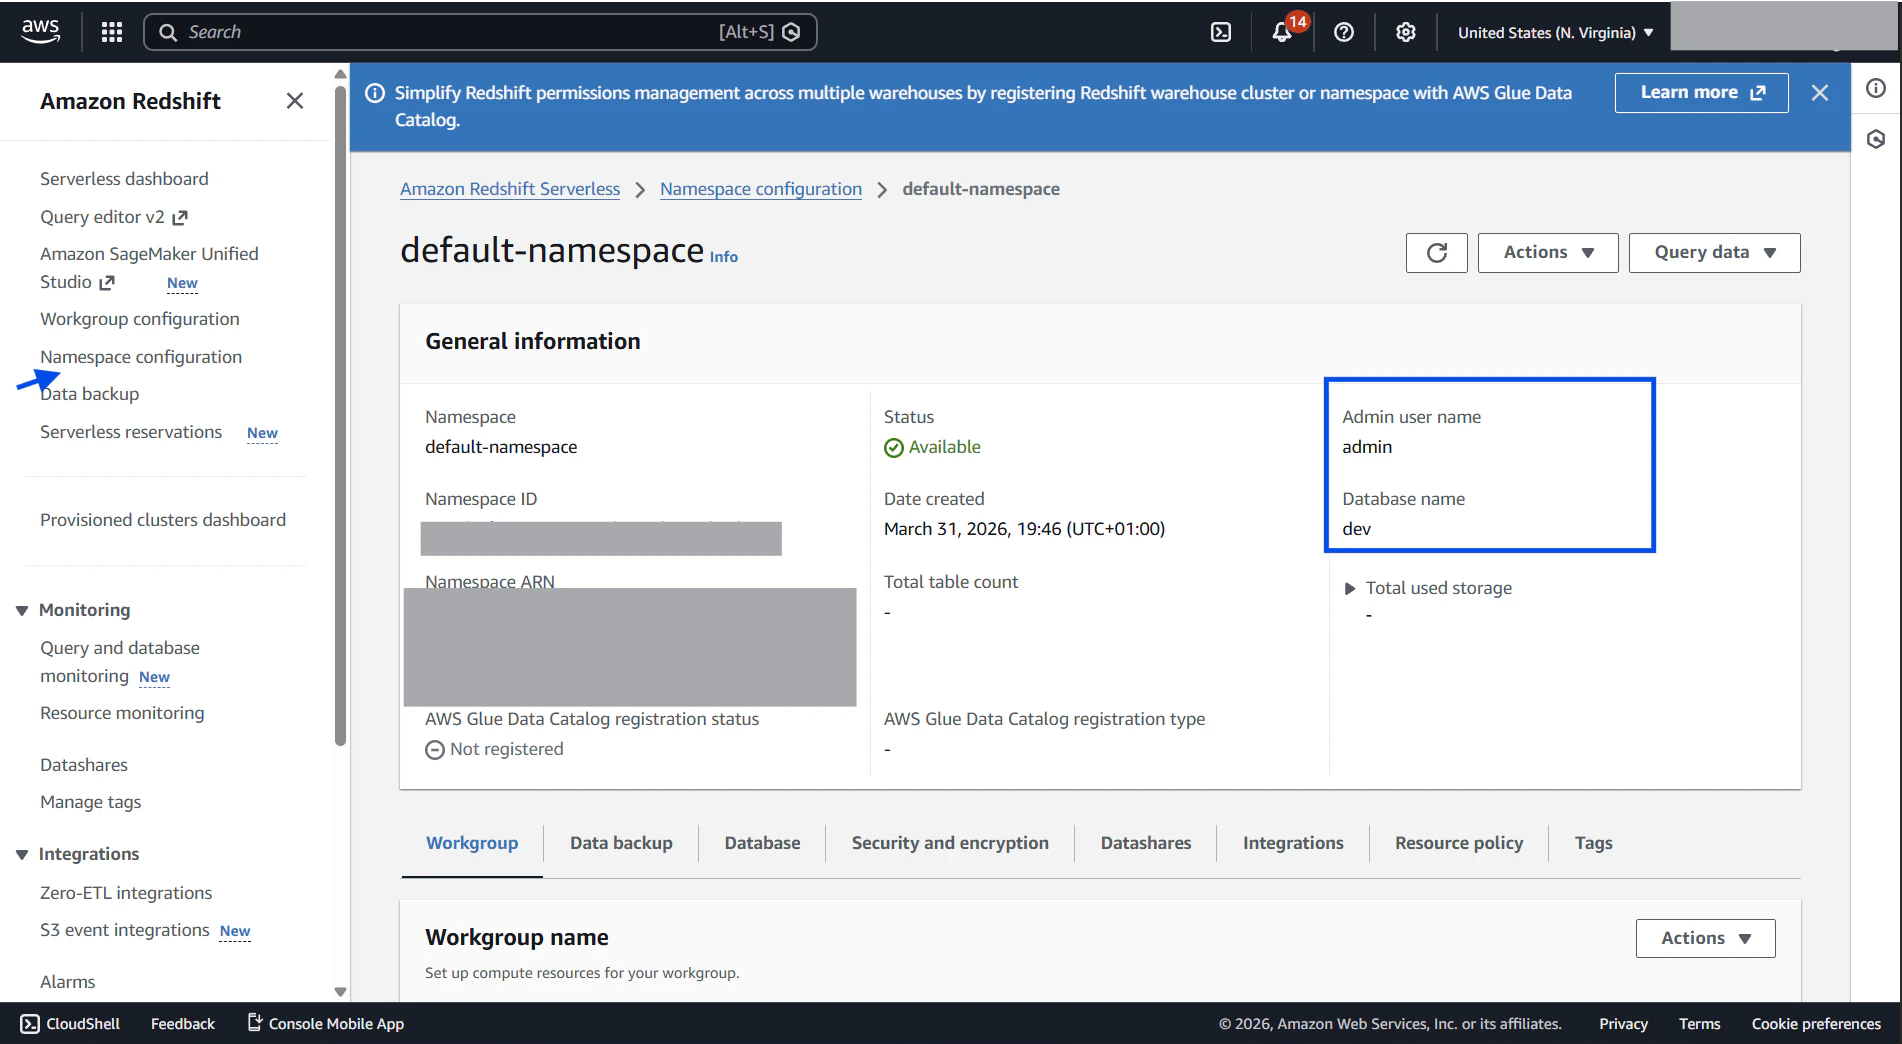Open Zero-ETL integrations in sidebar
Viewport: 1902px width, 1044px height.
(126, 893)
